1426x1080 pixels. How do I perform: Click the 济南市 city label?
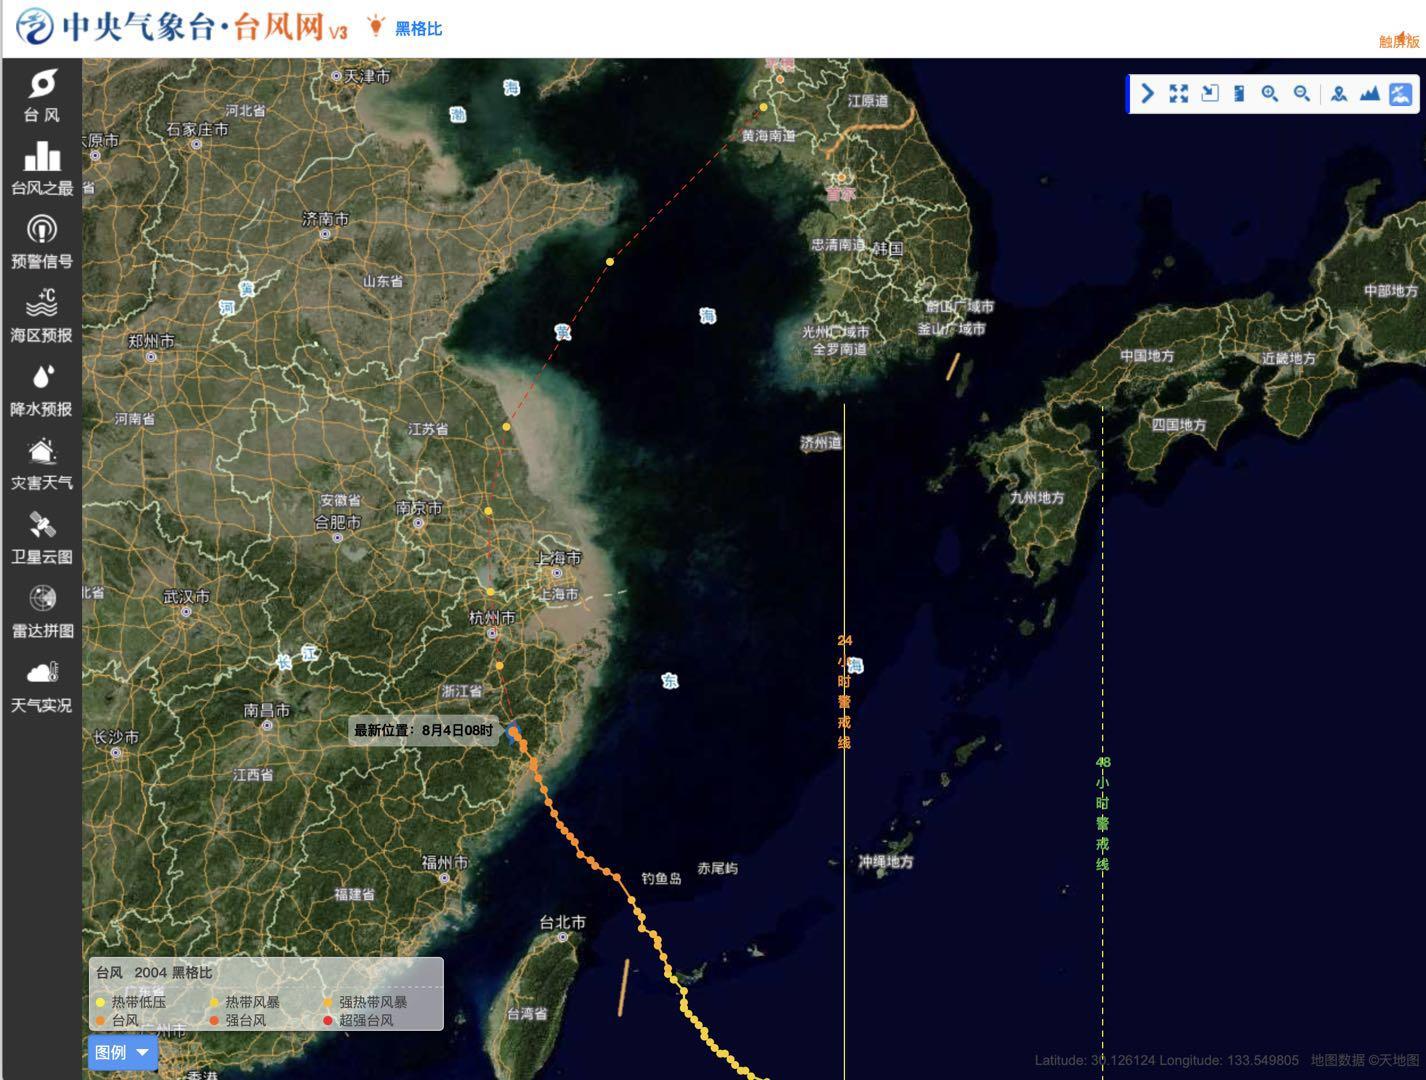[326, 218]
